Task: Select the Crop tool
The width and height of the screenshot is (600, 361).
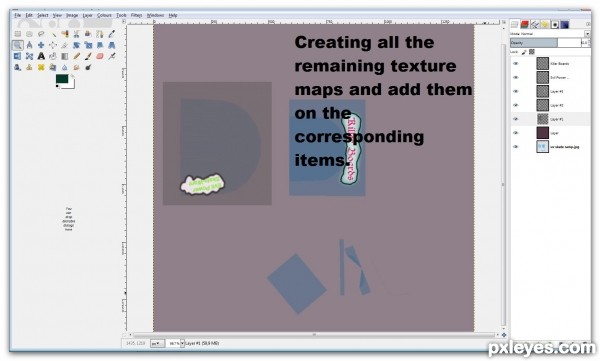Action: coord(65,45)
